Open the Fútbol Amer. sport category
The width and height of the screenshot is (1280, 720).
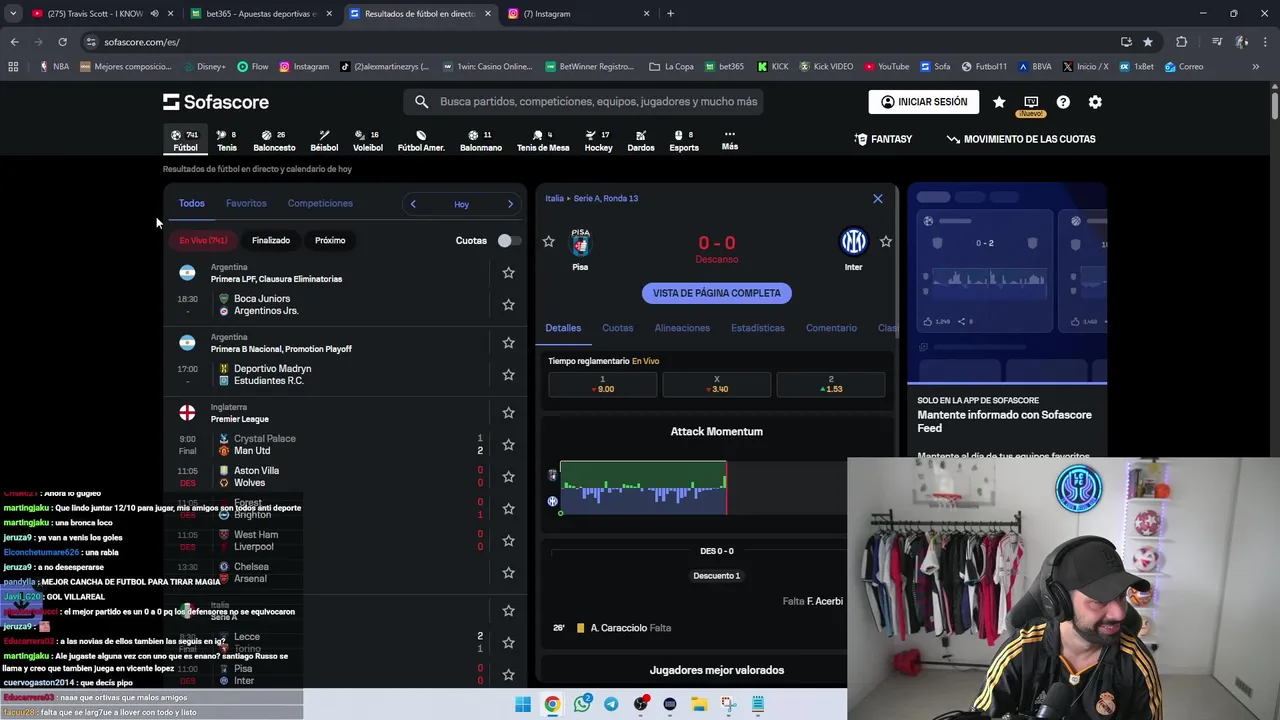point(421,140)
